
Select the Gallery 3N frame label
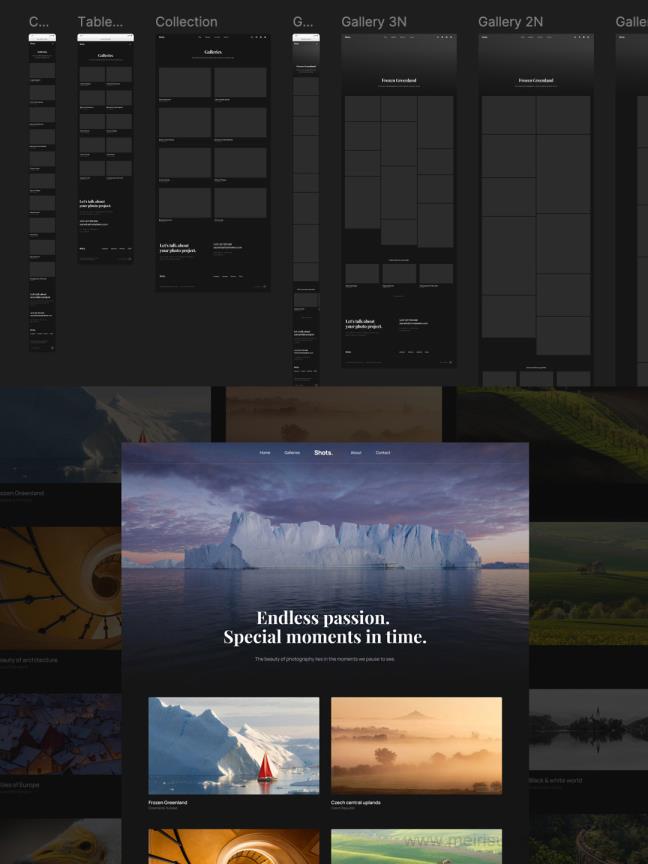click(x=374, y=22)
